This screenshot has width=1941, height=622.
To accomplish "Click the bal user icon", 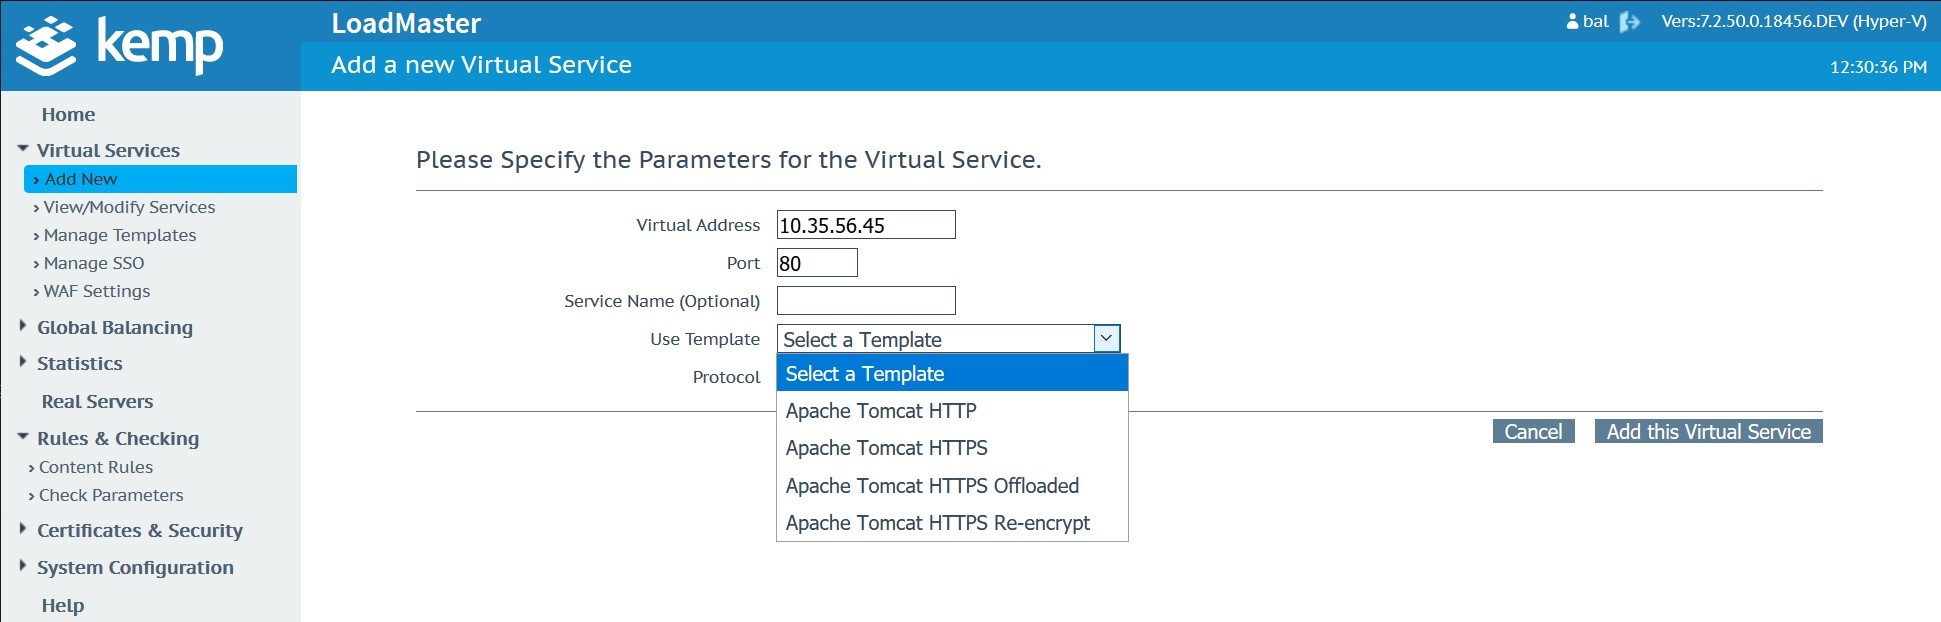I will point(1572,21).
